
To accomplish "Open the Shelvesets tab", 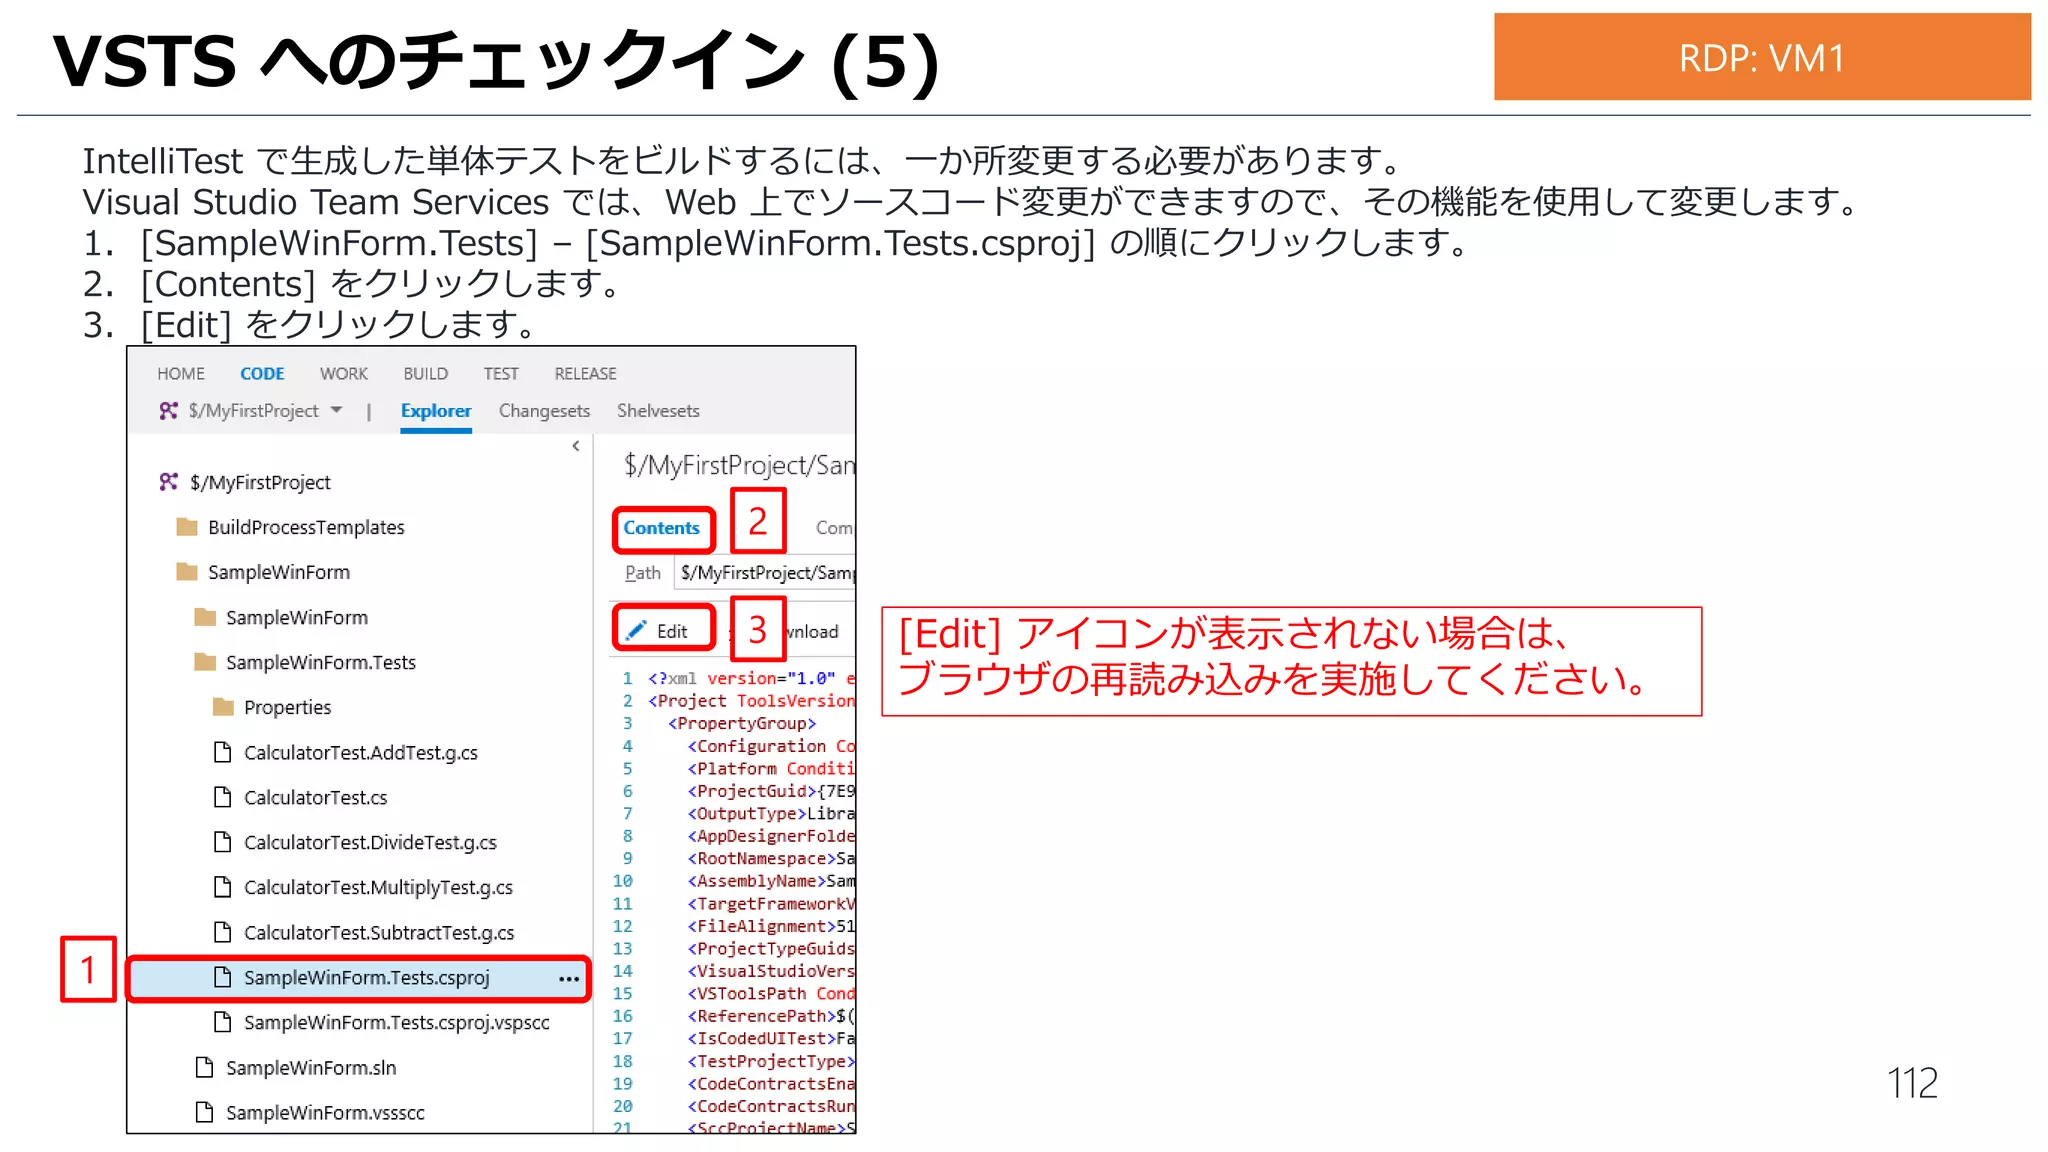I will [x=658, y=411].
